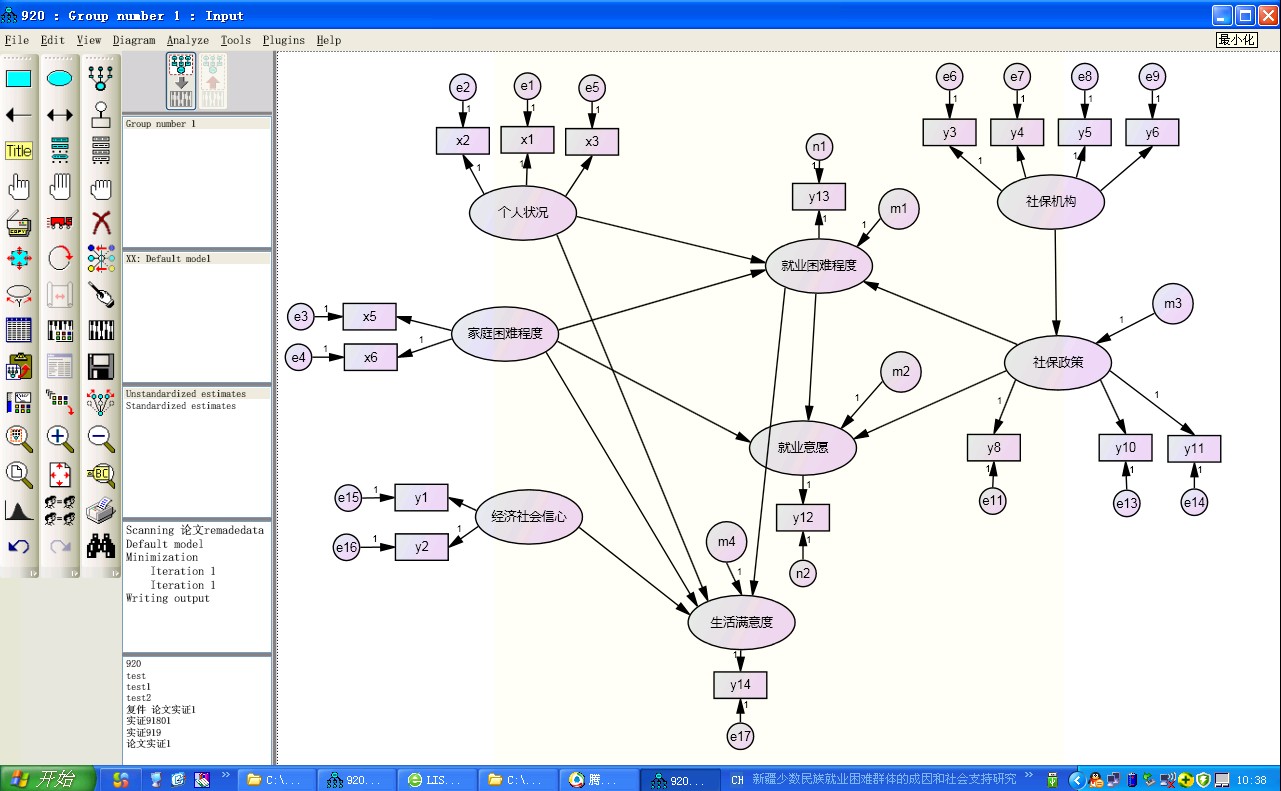Open the specification search binoculars icon

100,546
